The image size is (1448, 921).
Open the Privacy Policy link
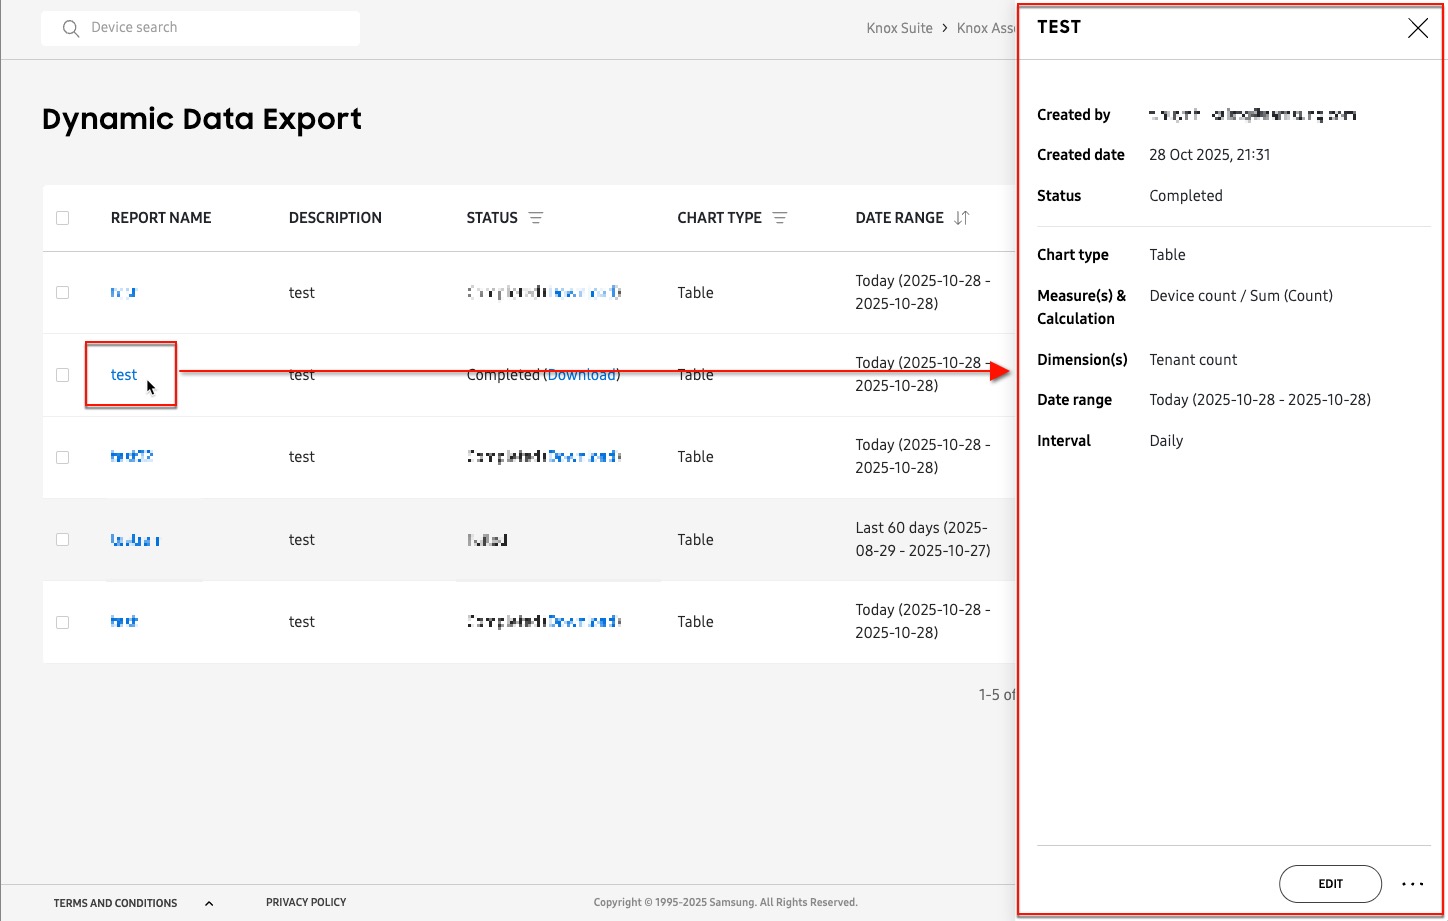(x=306, y=902)
